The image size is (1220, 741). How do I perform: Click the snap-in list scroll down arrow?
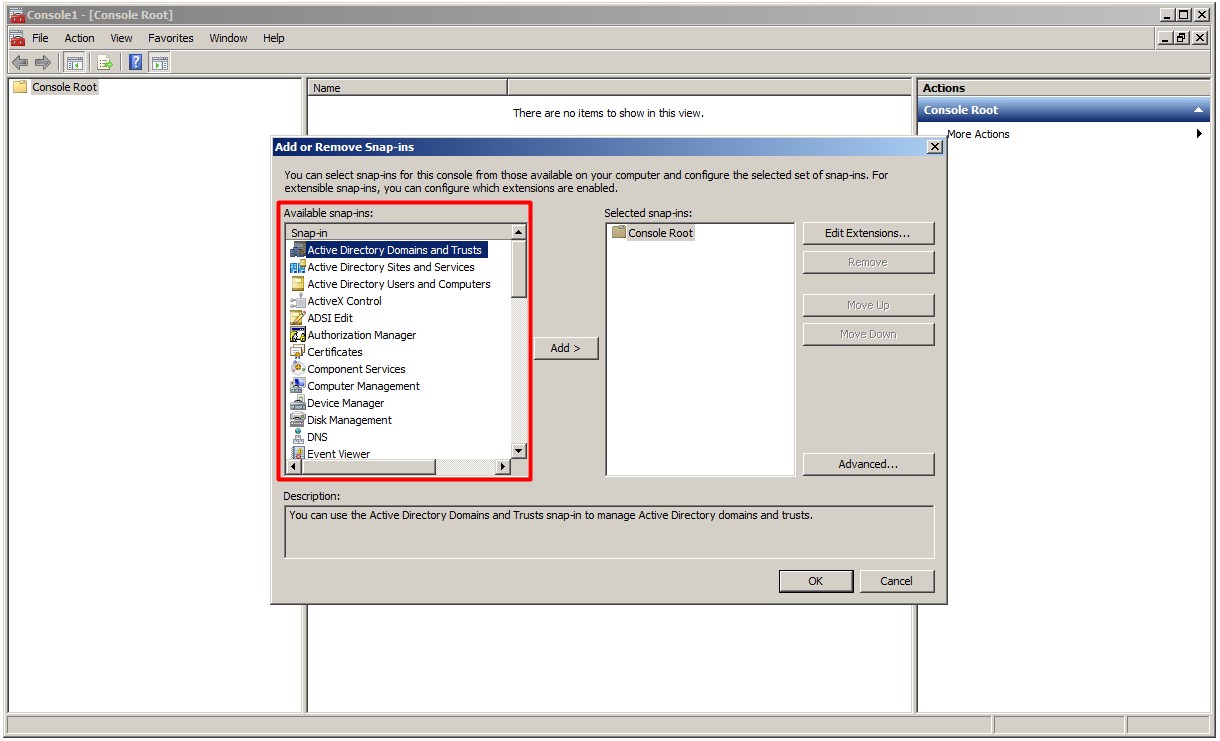coord(518,451)
